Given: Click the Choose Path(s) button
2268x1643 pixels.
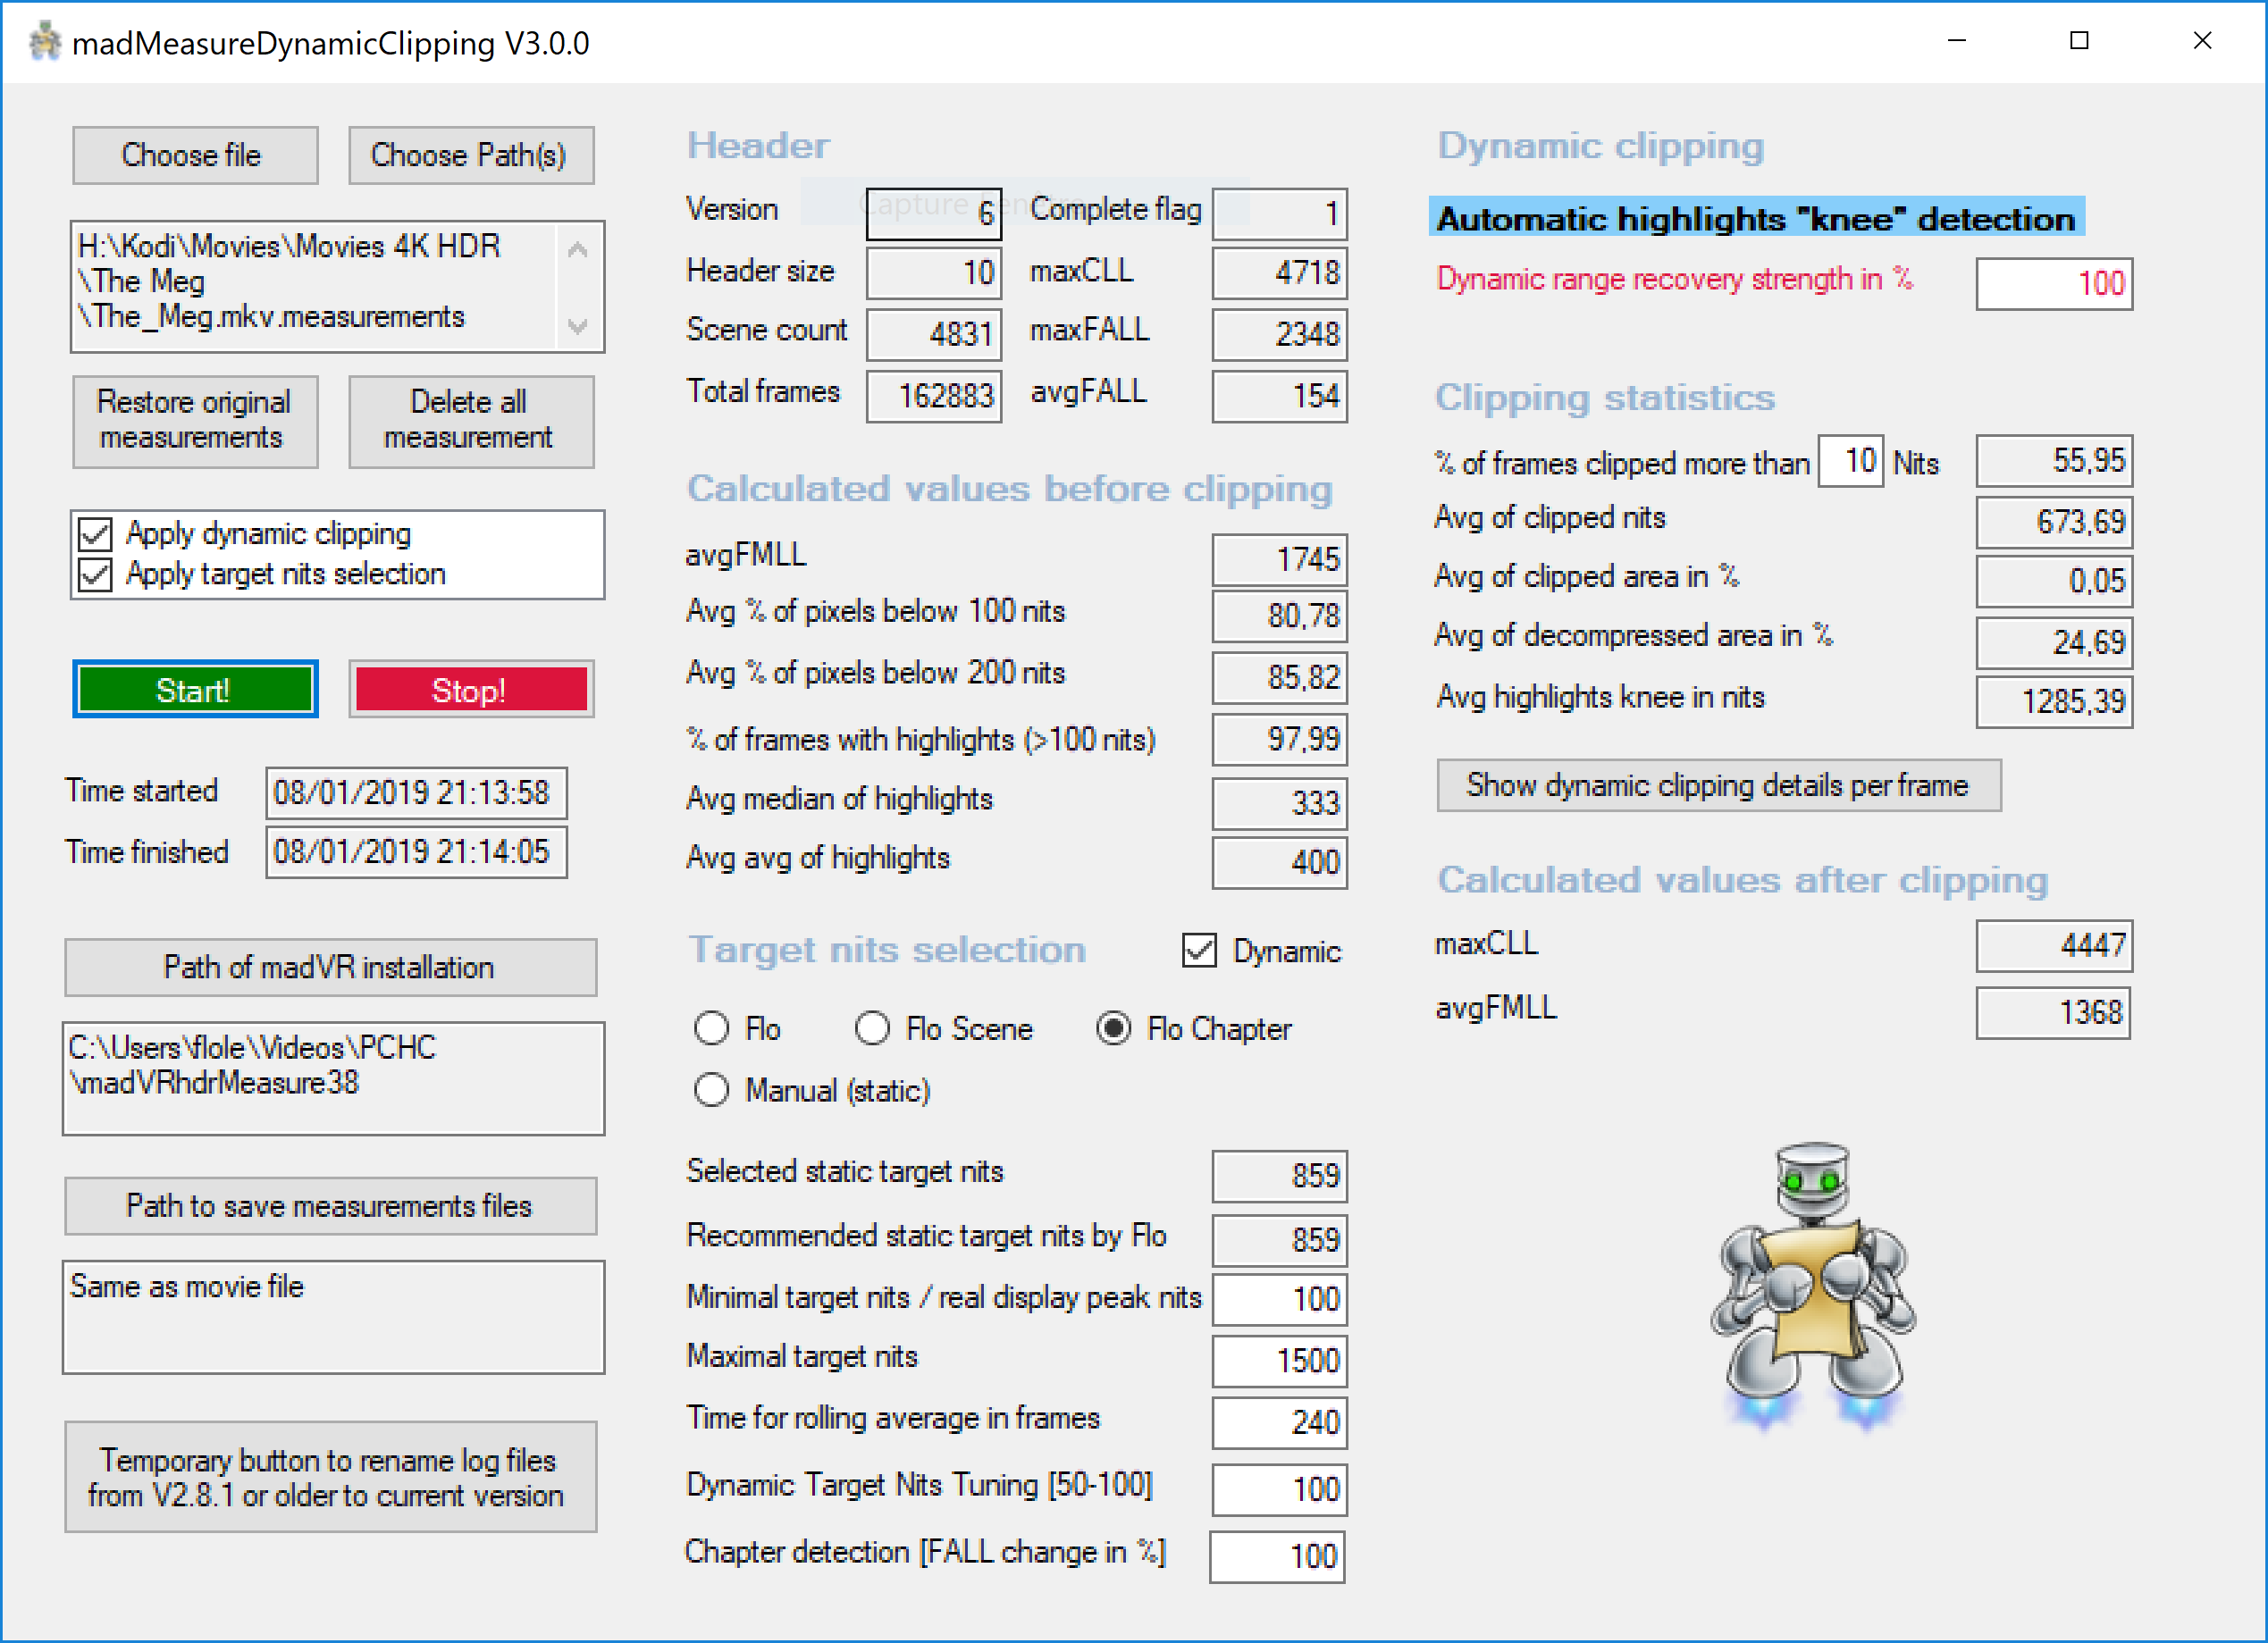Looking at the screenshot, I should click(x=471, y=155).
